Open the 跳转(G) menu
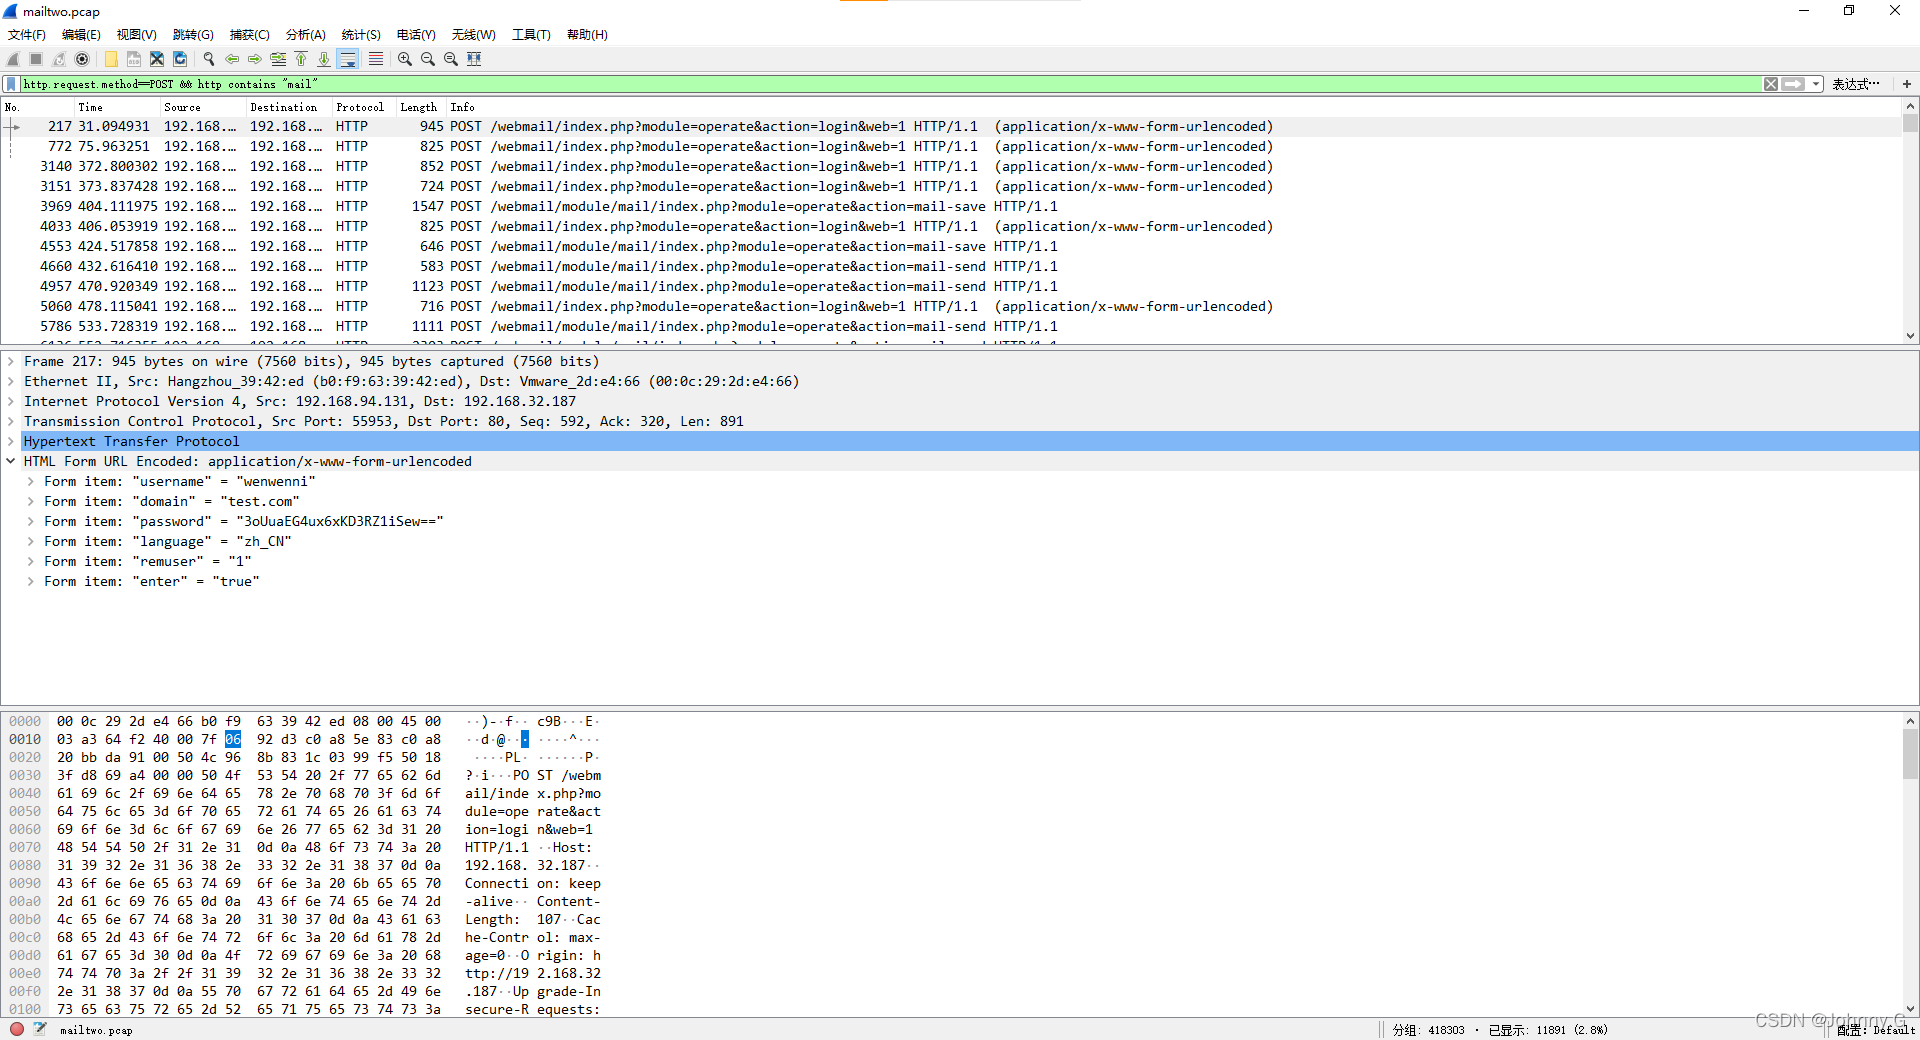This screenshot has height=1040, width=1920. tap(193, 35)
